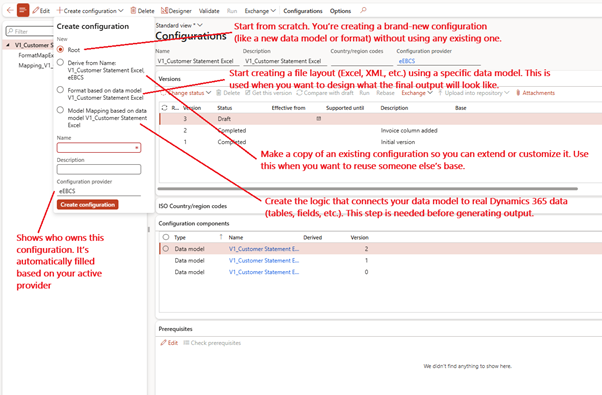
Task: Collapse the V1_Customer tree node
Action: tap(8, 45)
